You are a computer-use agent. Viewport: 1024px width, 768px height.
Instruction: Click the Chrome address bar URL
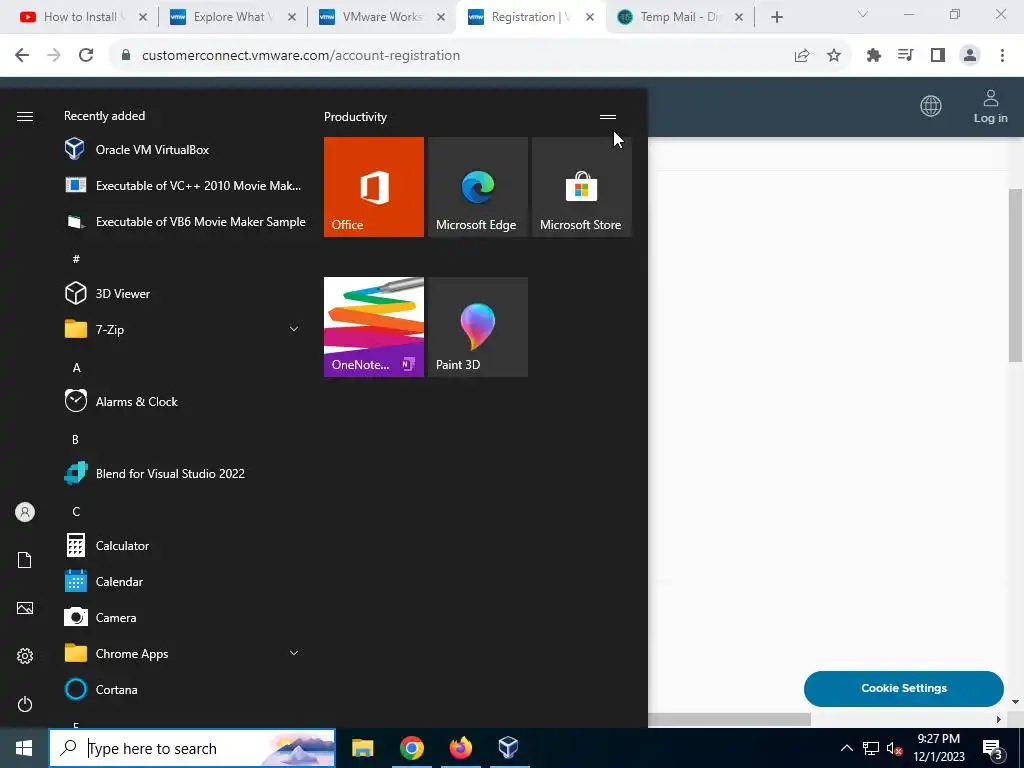coord(301,56)
